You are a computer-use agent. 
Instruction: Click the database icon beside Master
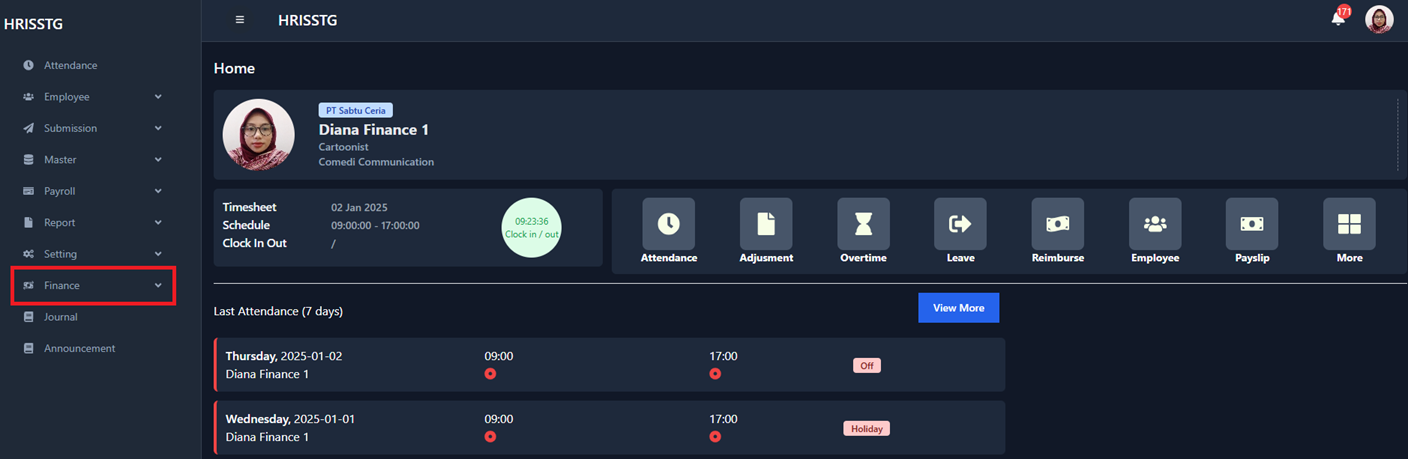pos(29,160)
